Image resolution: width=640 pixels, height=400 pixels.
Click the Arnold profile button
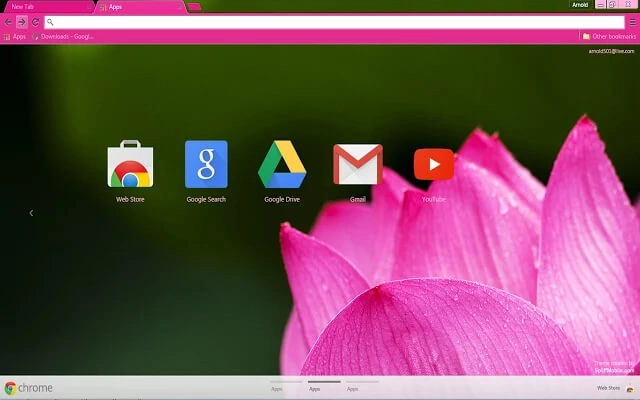[580, 5]
